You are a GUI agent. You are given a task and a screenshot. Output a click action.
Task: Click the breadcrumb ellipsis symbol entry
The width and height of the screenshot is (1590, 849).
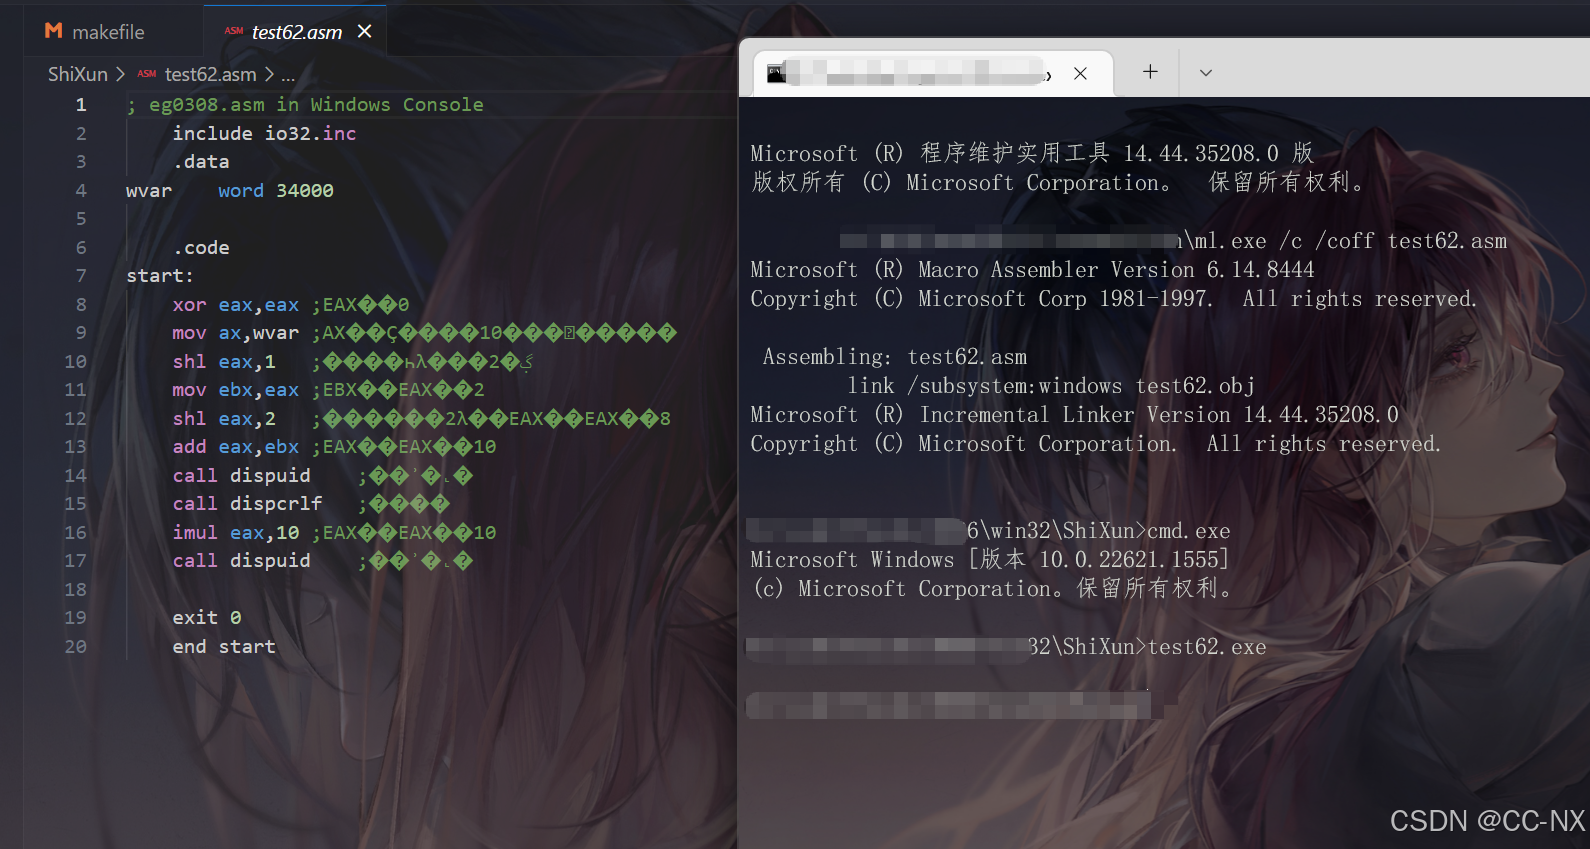click(288, 75)
